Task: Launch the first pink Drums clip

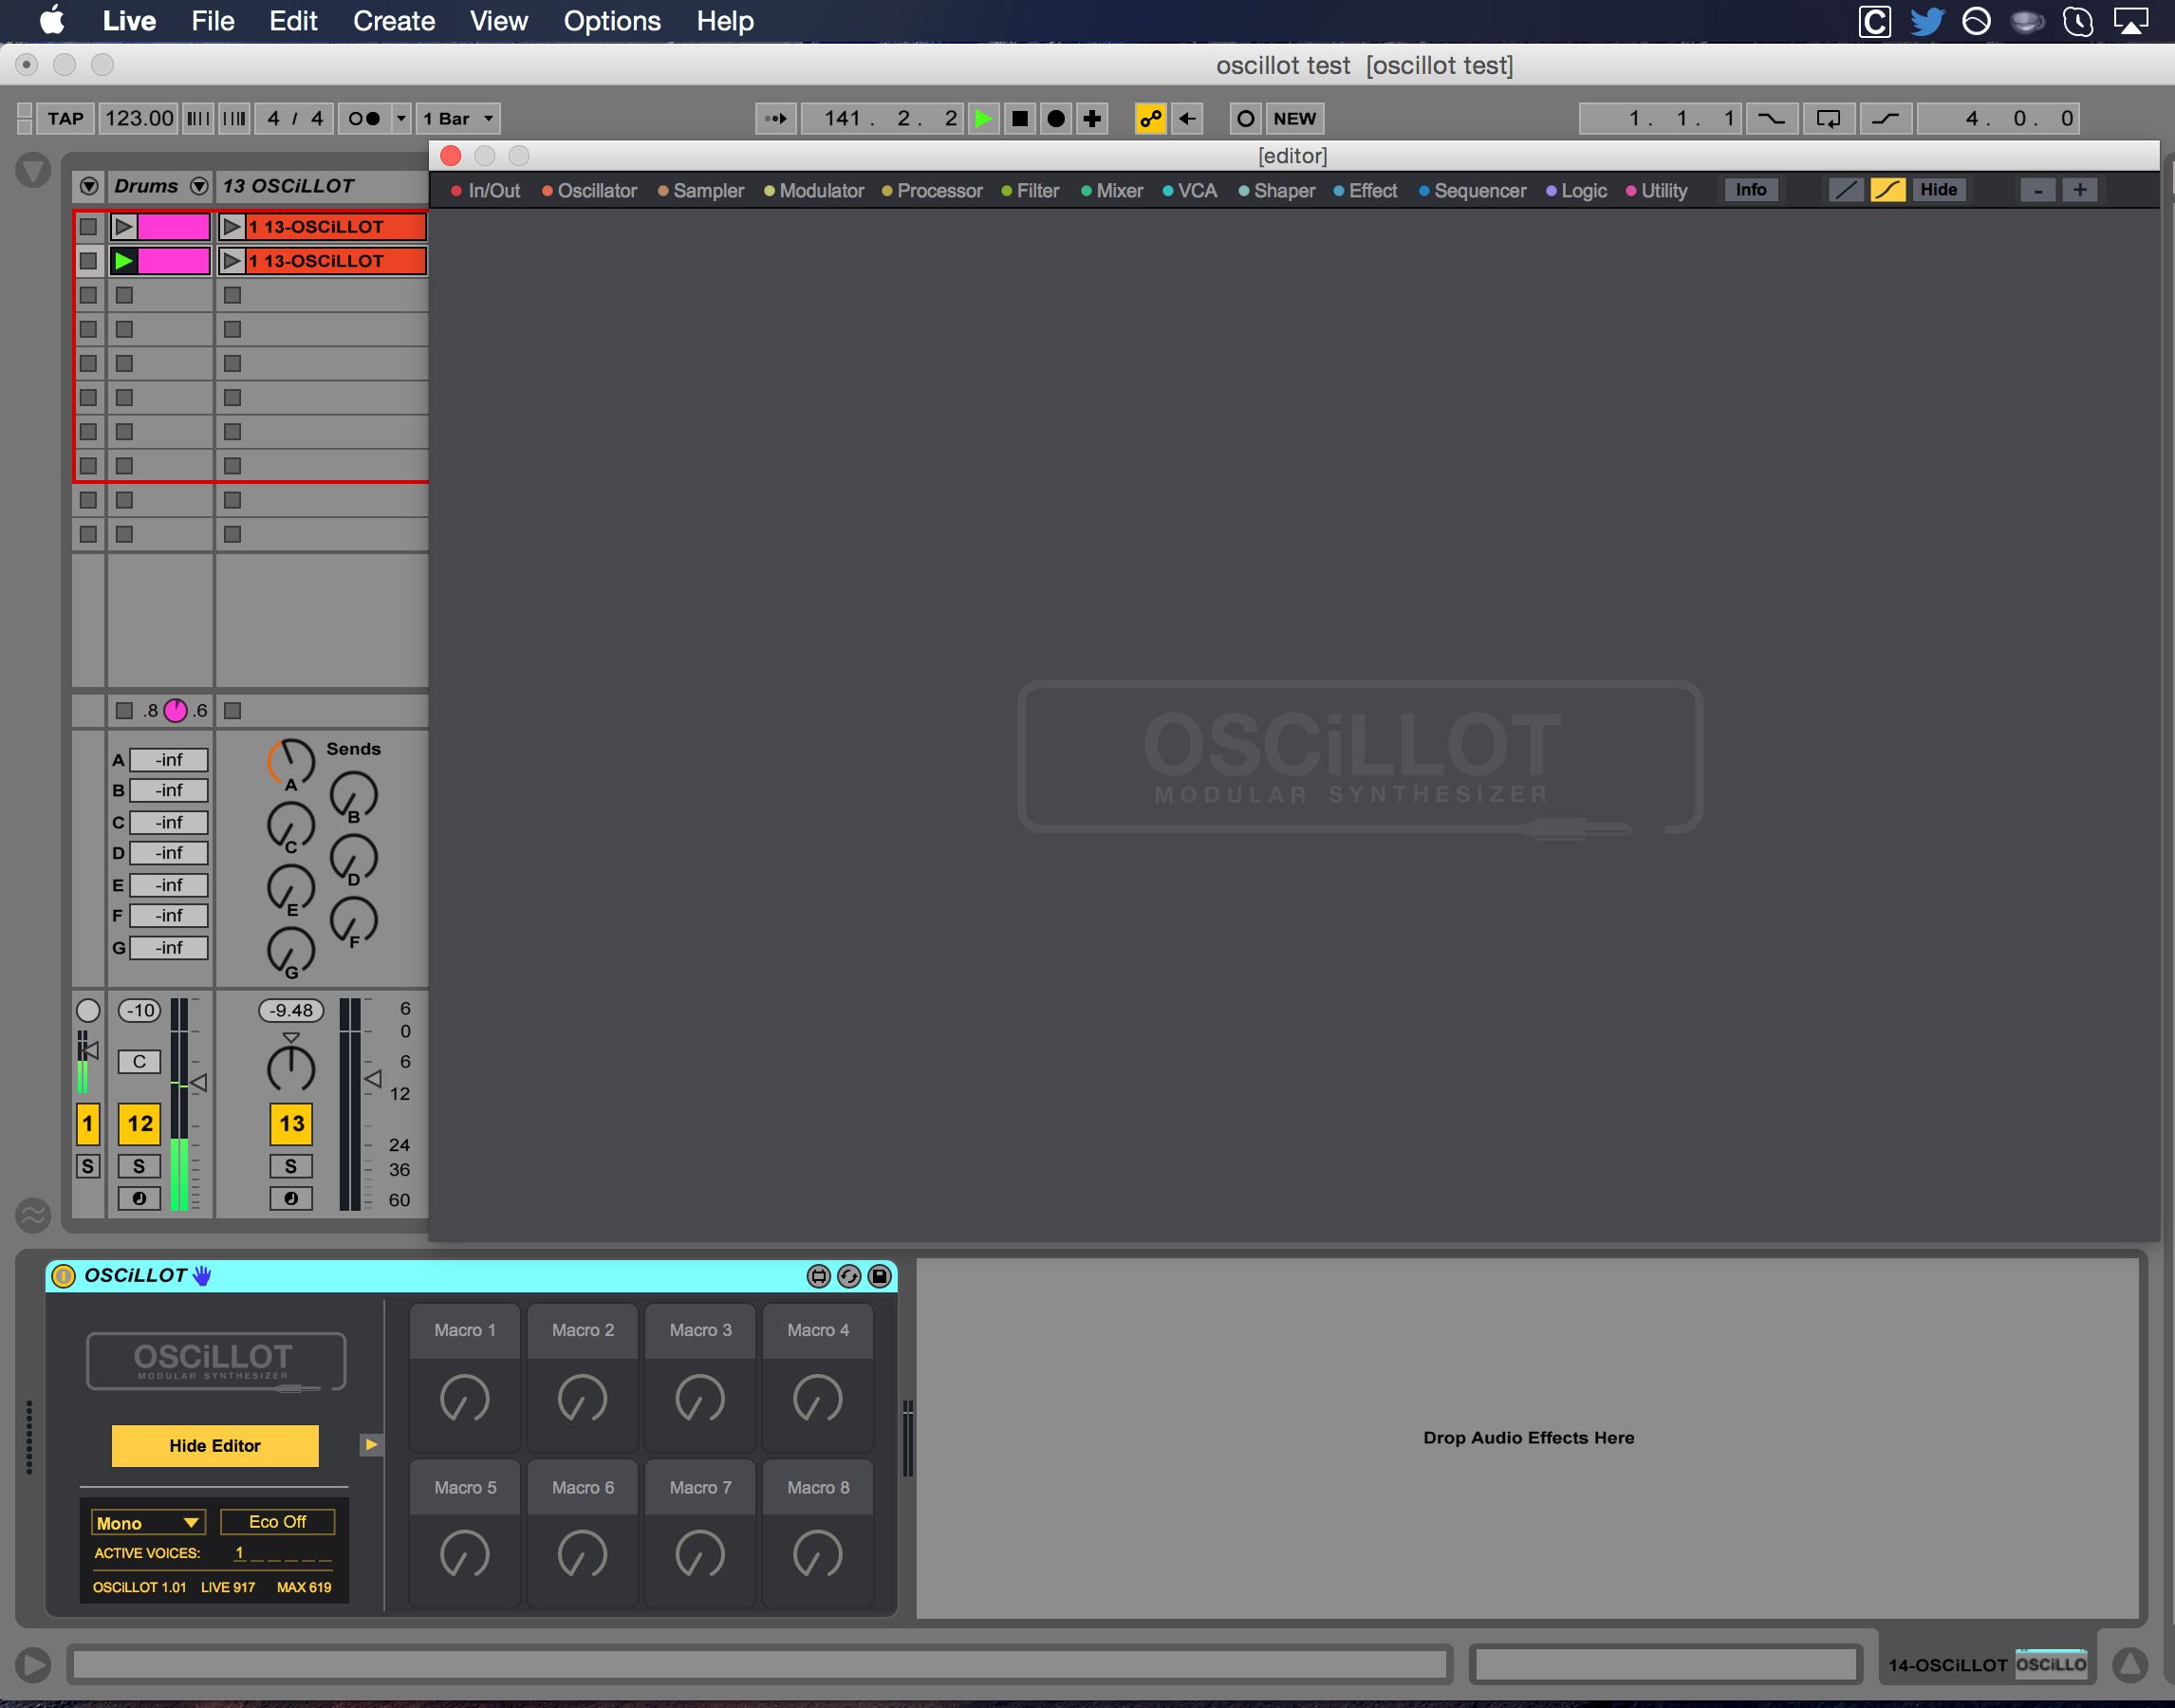Action: point(124,226)
